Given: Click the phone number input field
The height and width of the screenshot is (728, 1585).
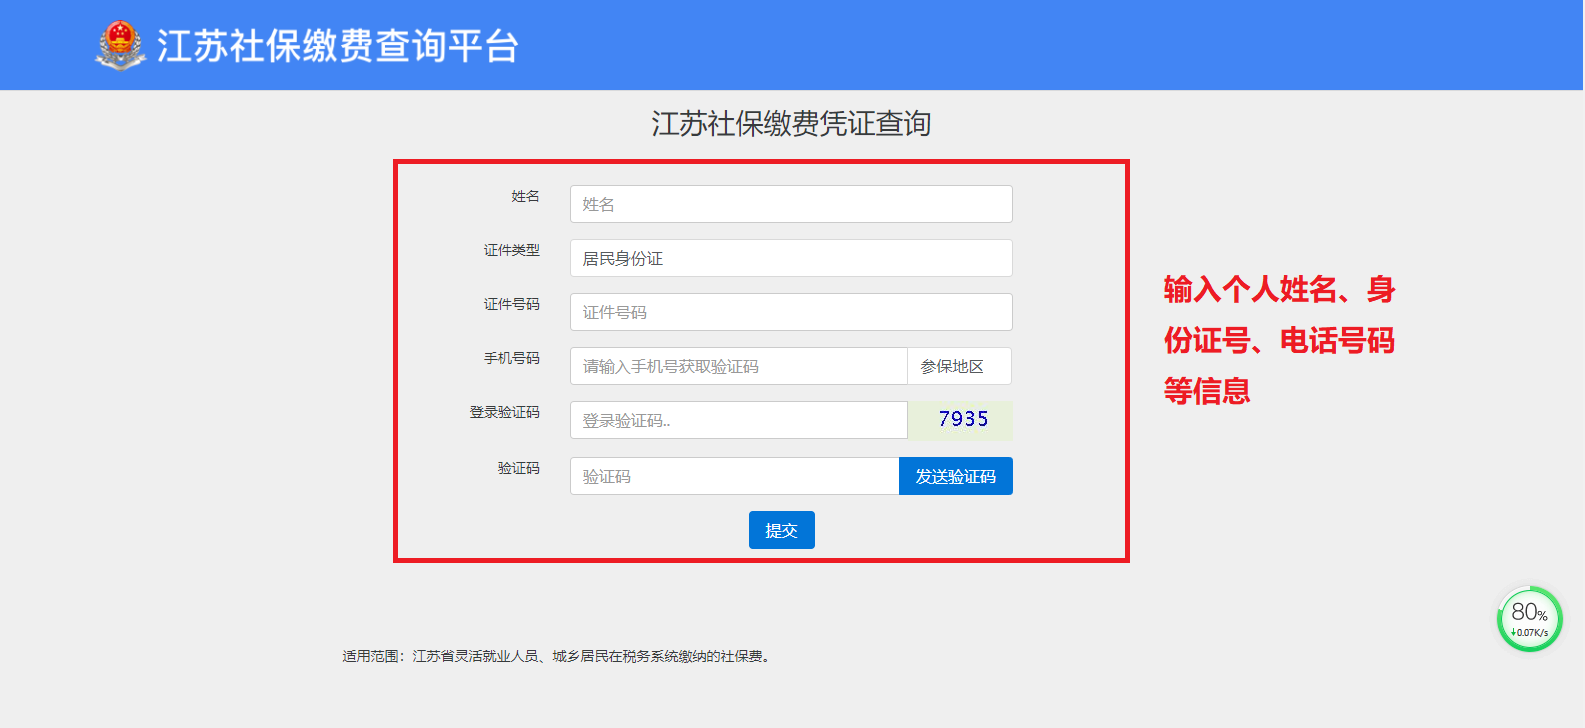Looking at the screenshot, I should (738, 366).
